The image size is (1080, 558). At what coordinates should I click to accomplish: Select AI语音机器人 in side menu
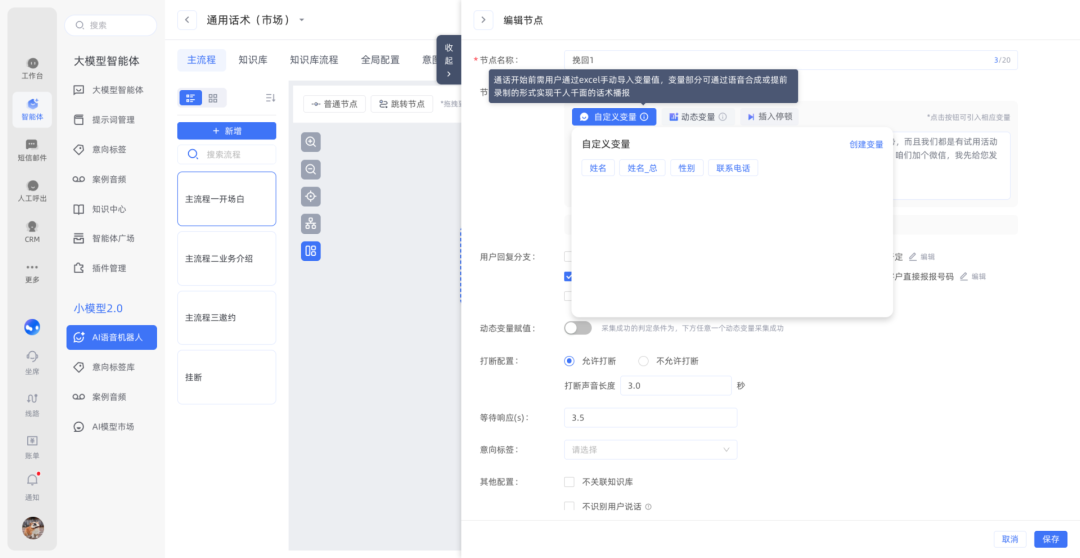[112, 338]
